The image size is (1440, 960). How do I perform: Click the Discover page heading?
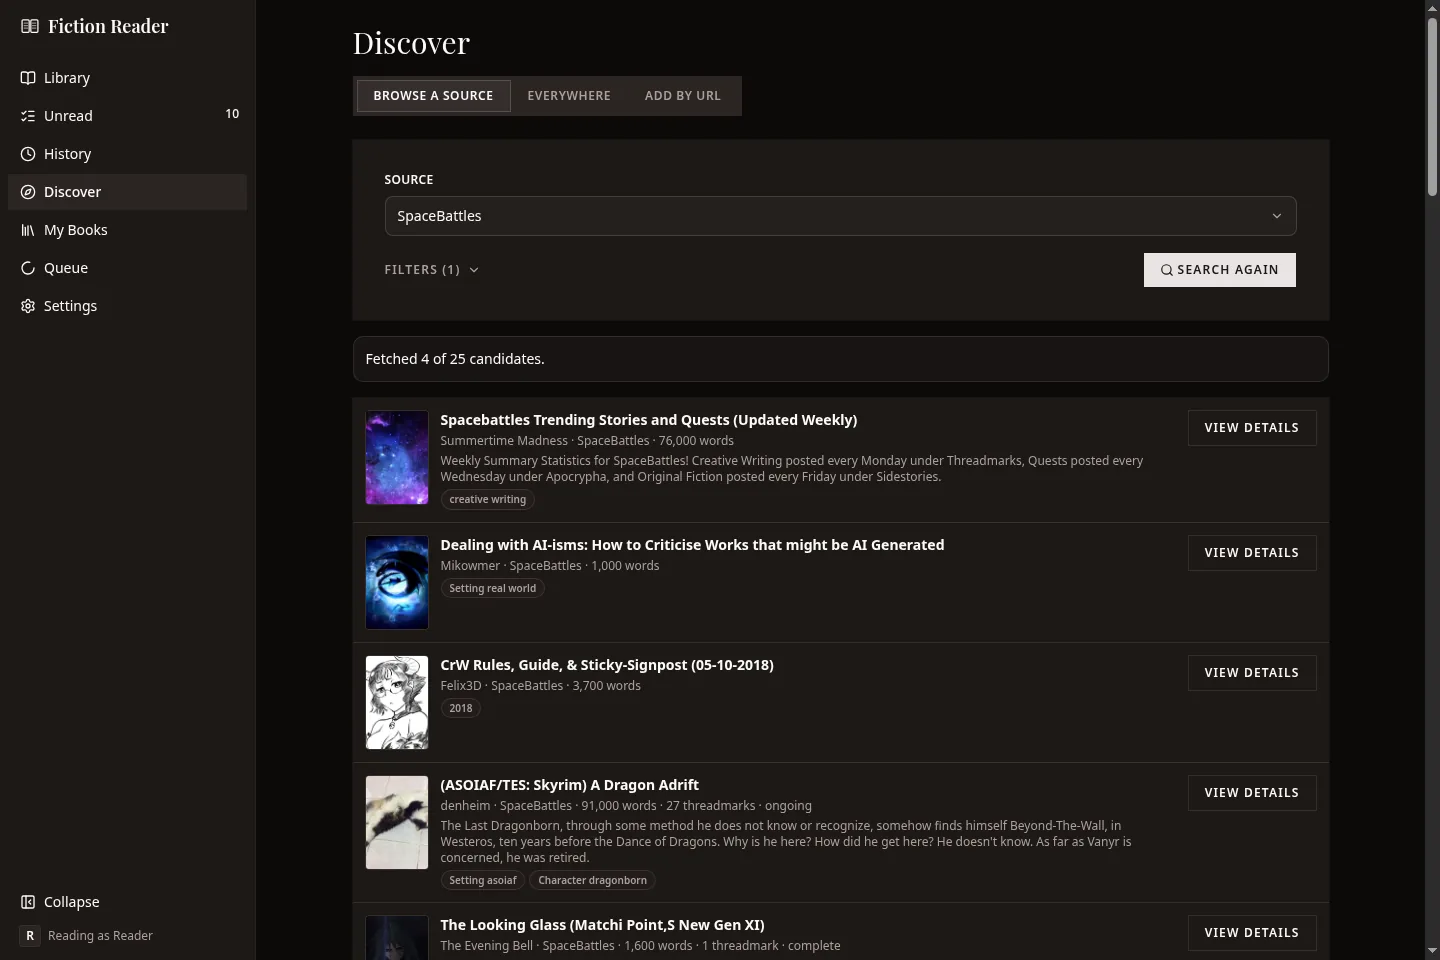coord(411,43)
